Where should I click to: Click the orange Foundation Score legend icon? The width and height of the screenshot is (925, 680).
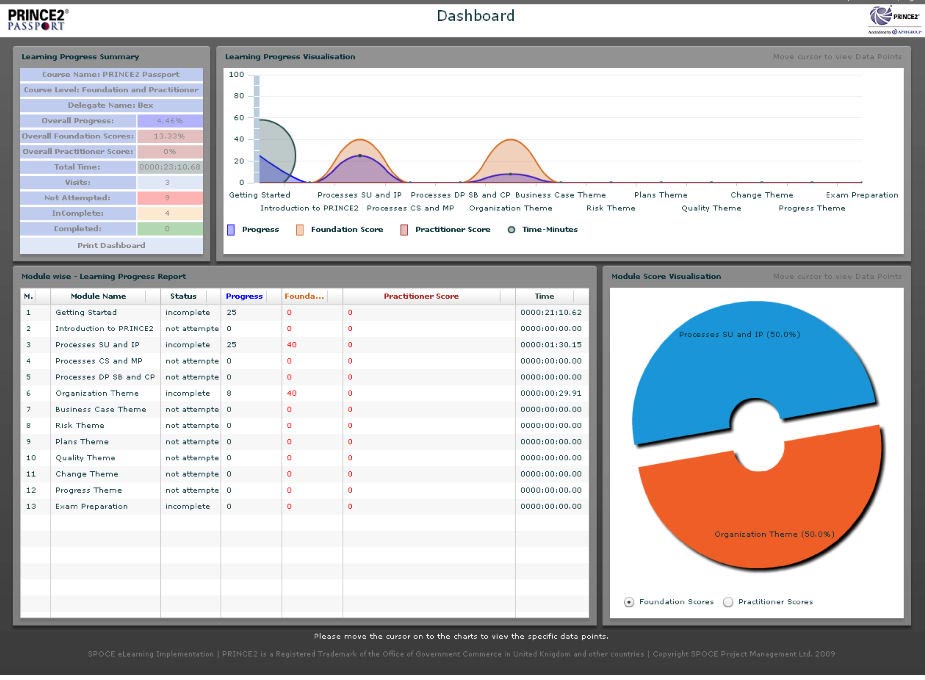[300, 230]
